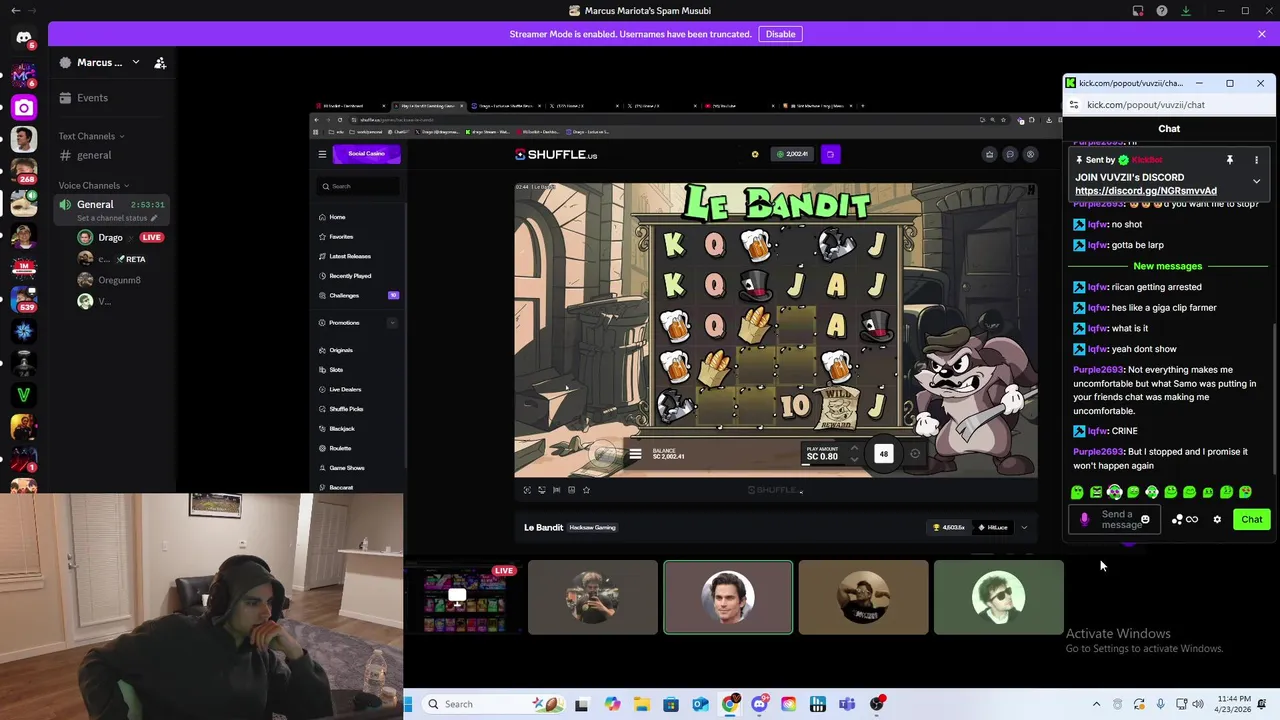Screen dimensions: 1280x720
Task: Open Slots in Shuffle sidebar
Action: [336, 370]
